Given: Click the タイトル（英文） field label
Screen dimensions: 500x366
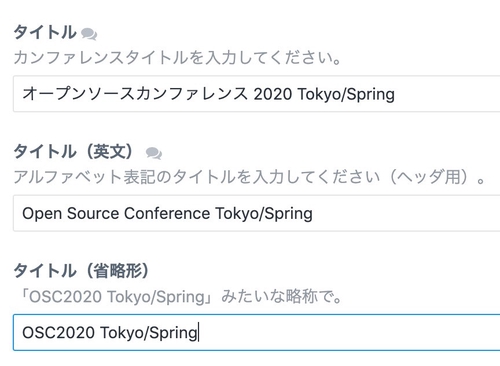Looking at the screenshot, I should coord(74,152).
